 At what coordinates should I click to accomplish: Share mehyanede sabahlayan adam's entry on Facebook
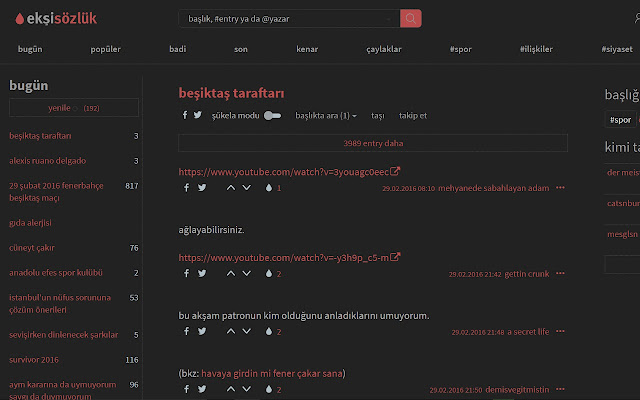tap(186, 188)
